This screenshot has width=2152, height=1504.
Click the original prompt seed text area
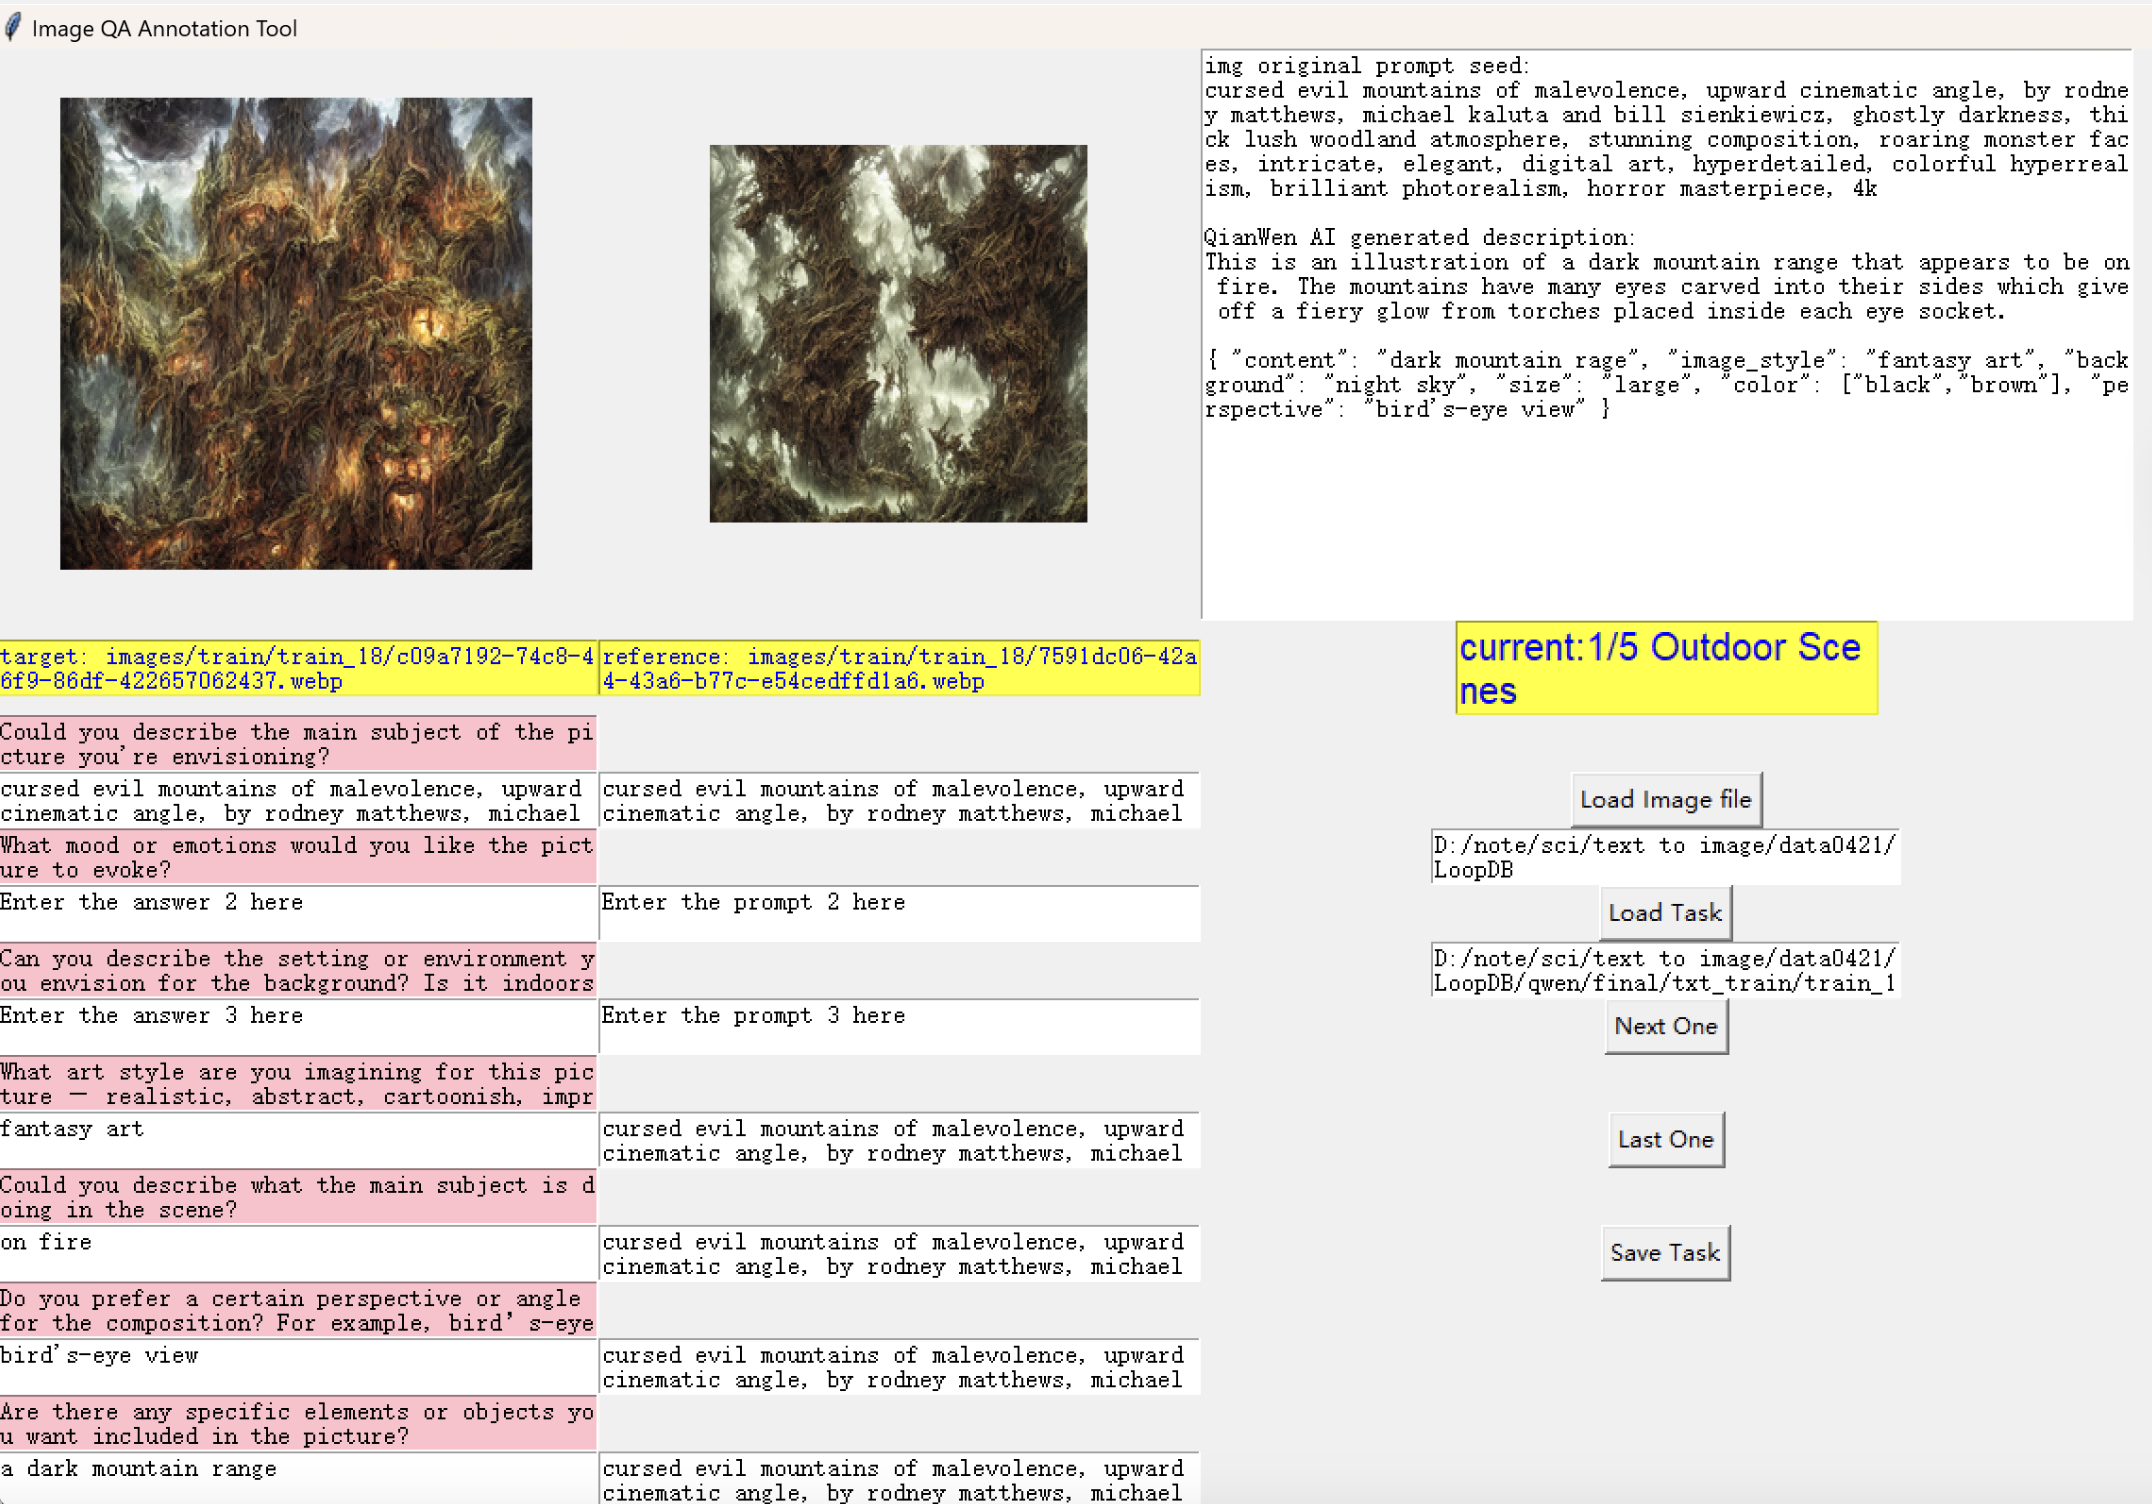1666,334
